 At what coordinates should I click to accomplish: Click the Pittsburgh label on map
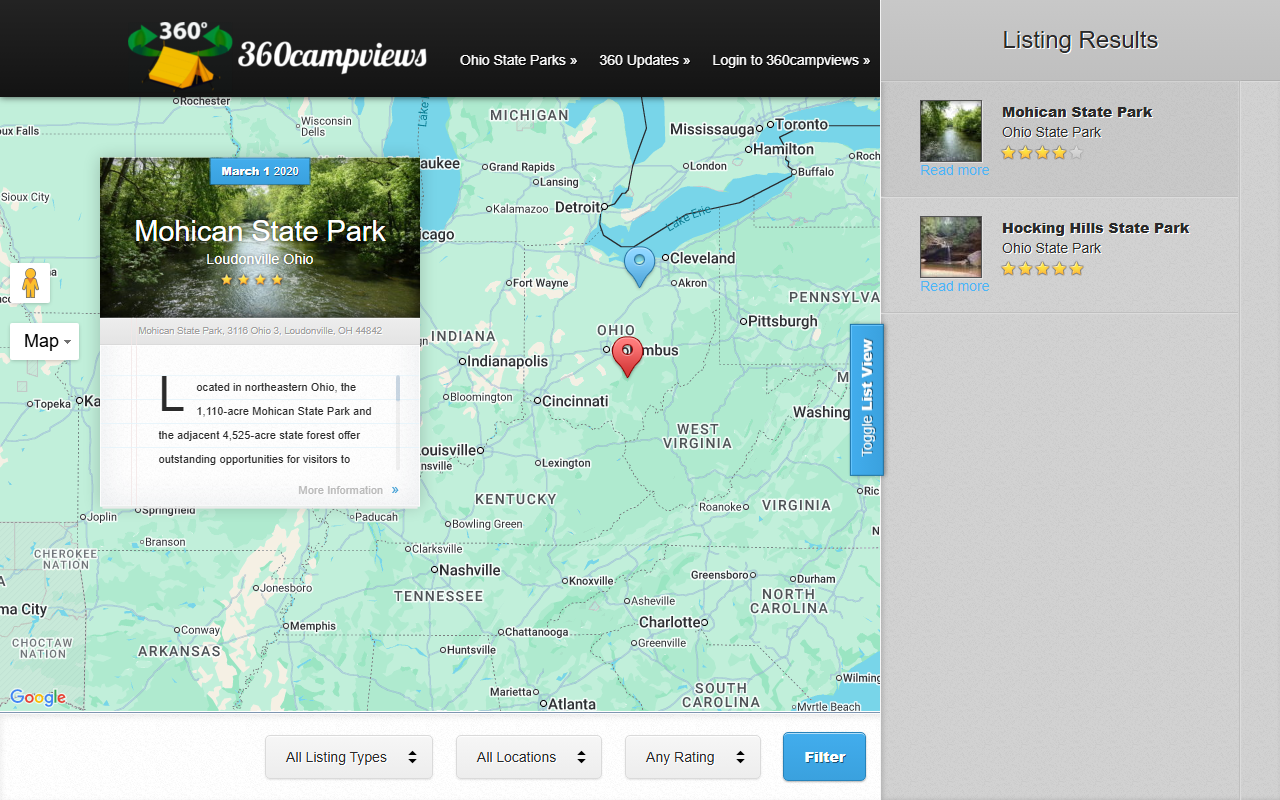[783, 321]
